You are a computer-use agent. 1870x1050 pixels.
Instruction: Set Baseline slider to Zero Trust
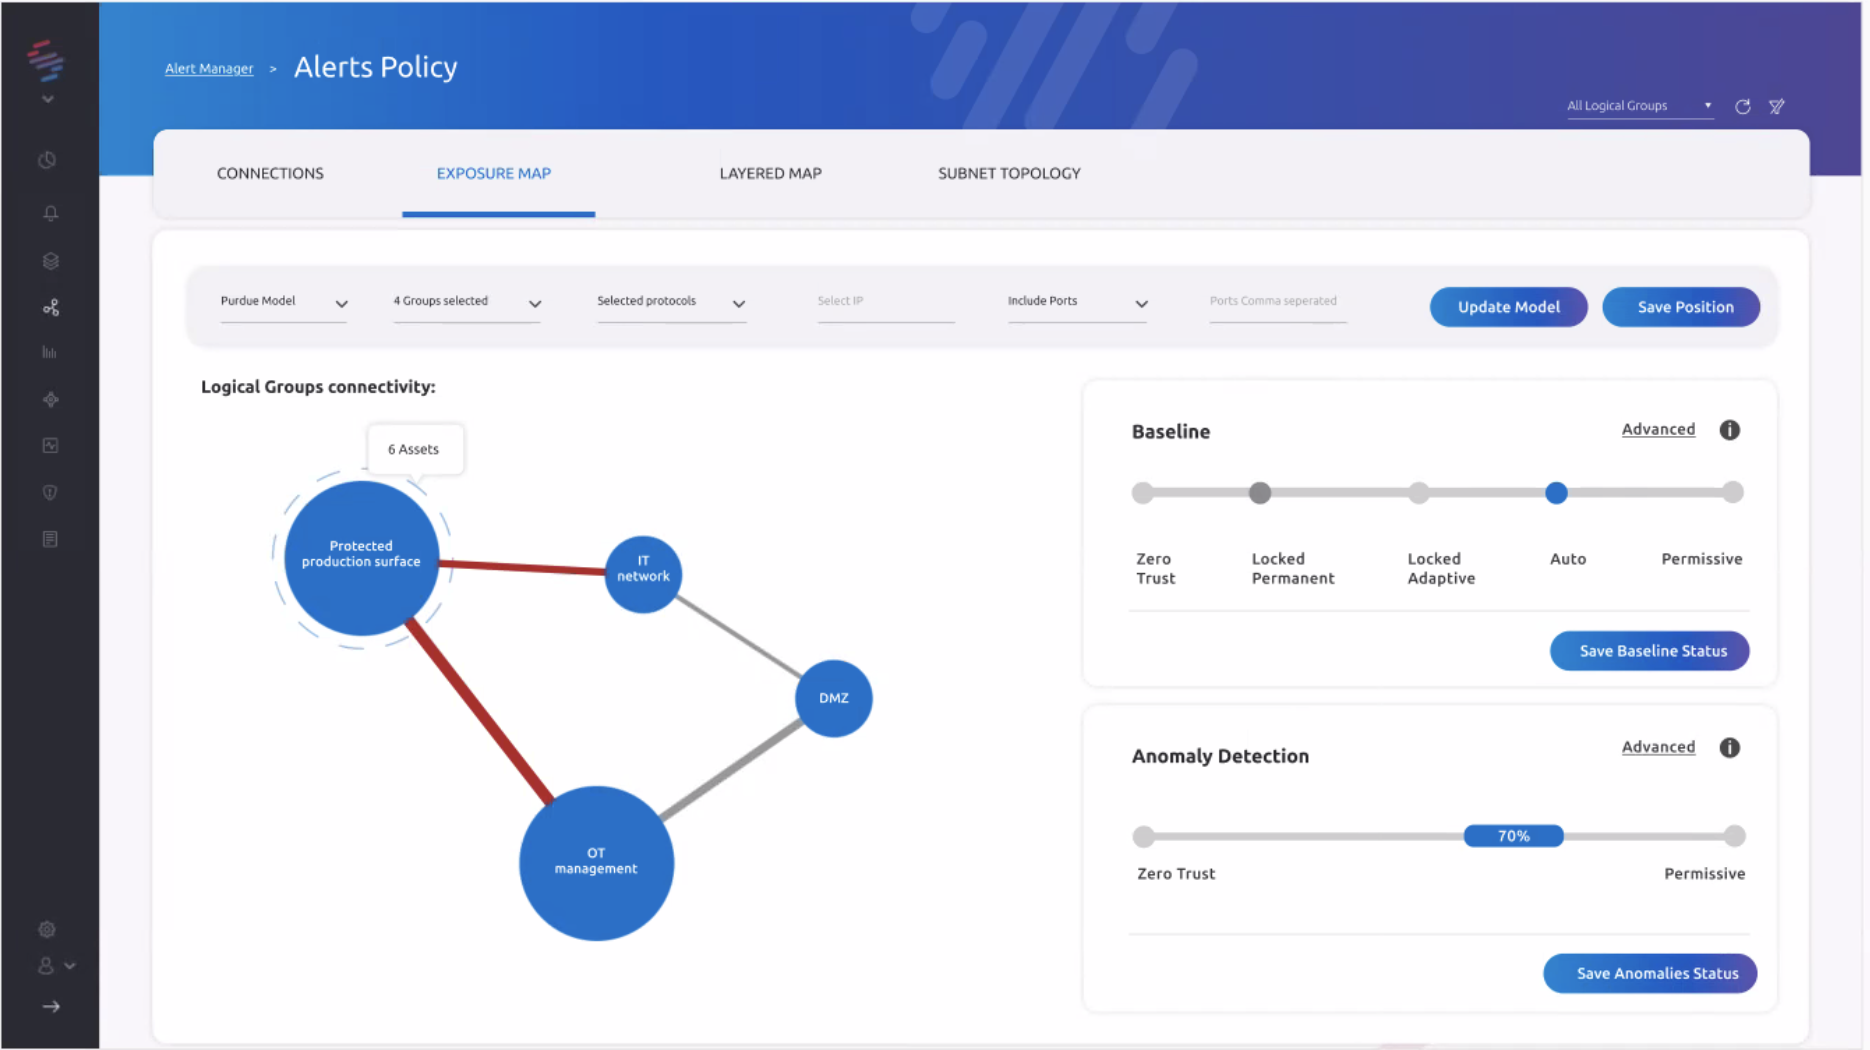tap(1143, 493)
